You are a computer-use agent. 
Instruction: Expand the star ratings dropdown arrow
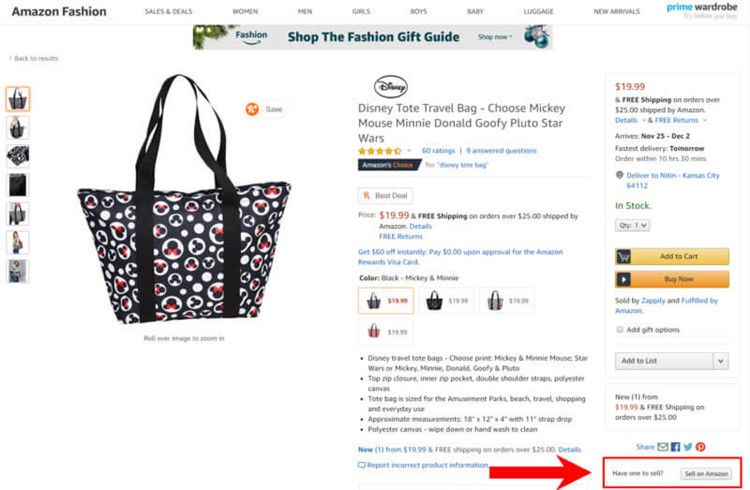point(409,151)
